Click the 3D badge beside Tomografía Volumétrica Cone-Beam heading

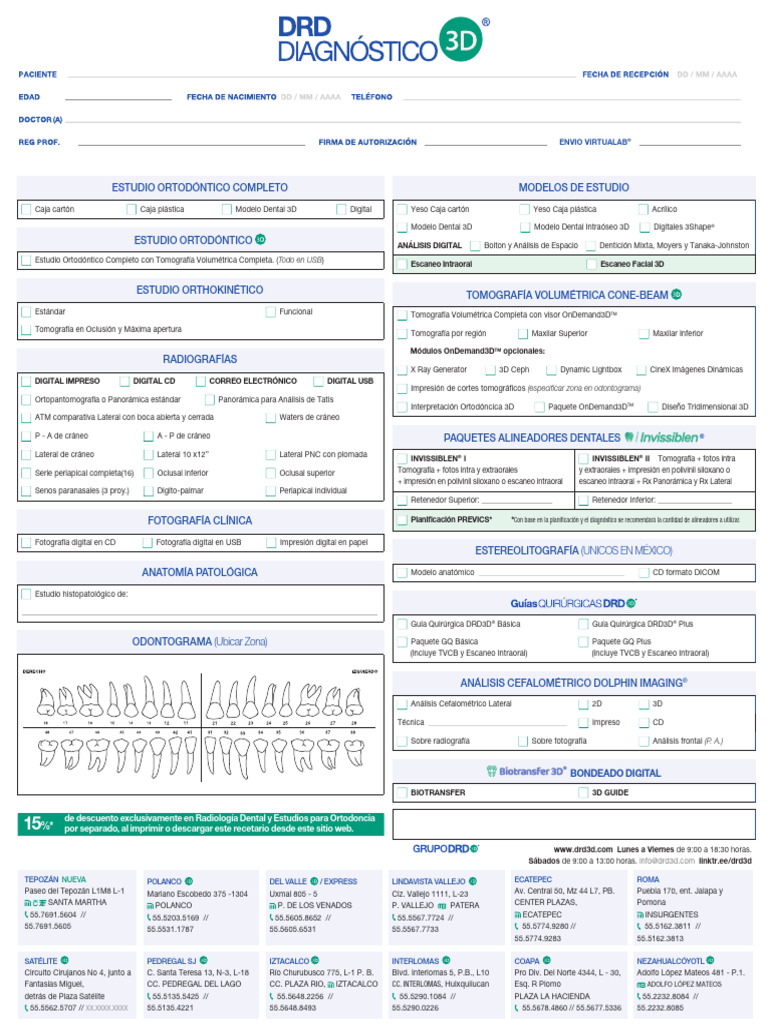point(677,295)
